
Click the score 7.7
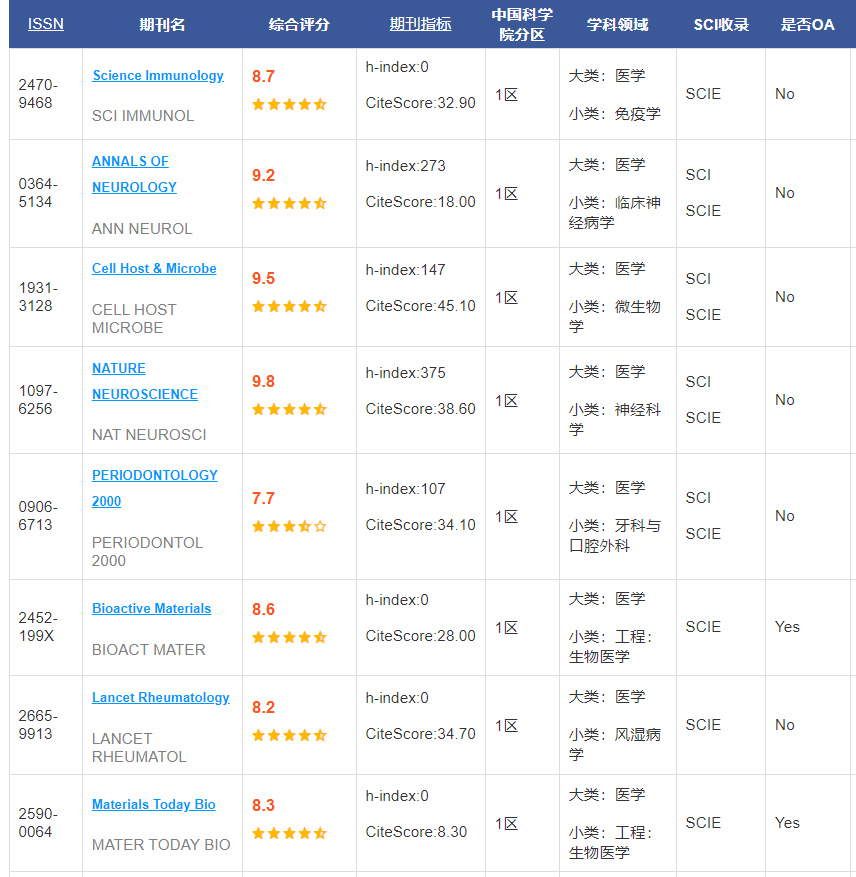click(x=263, y=498)
